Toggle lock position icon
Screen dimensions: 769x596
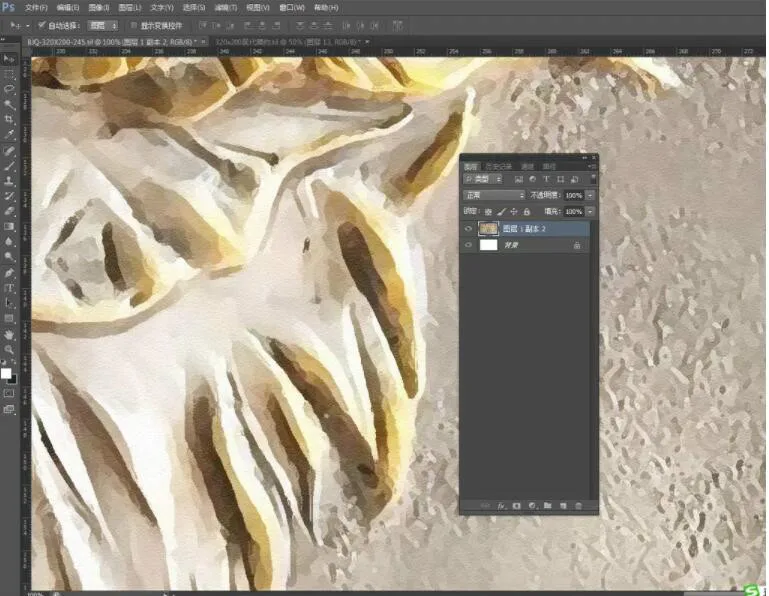click(514, 212)
